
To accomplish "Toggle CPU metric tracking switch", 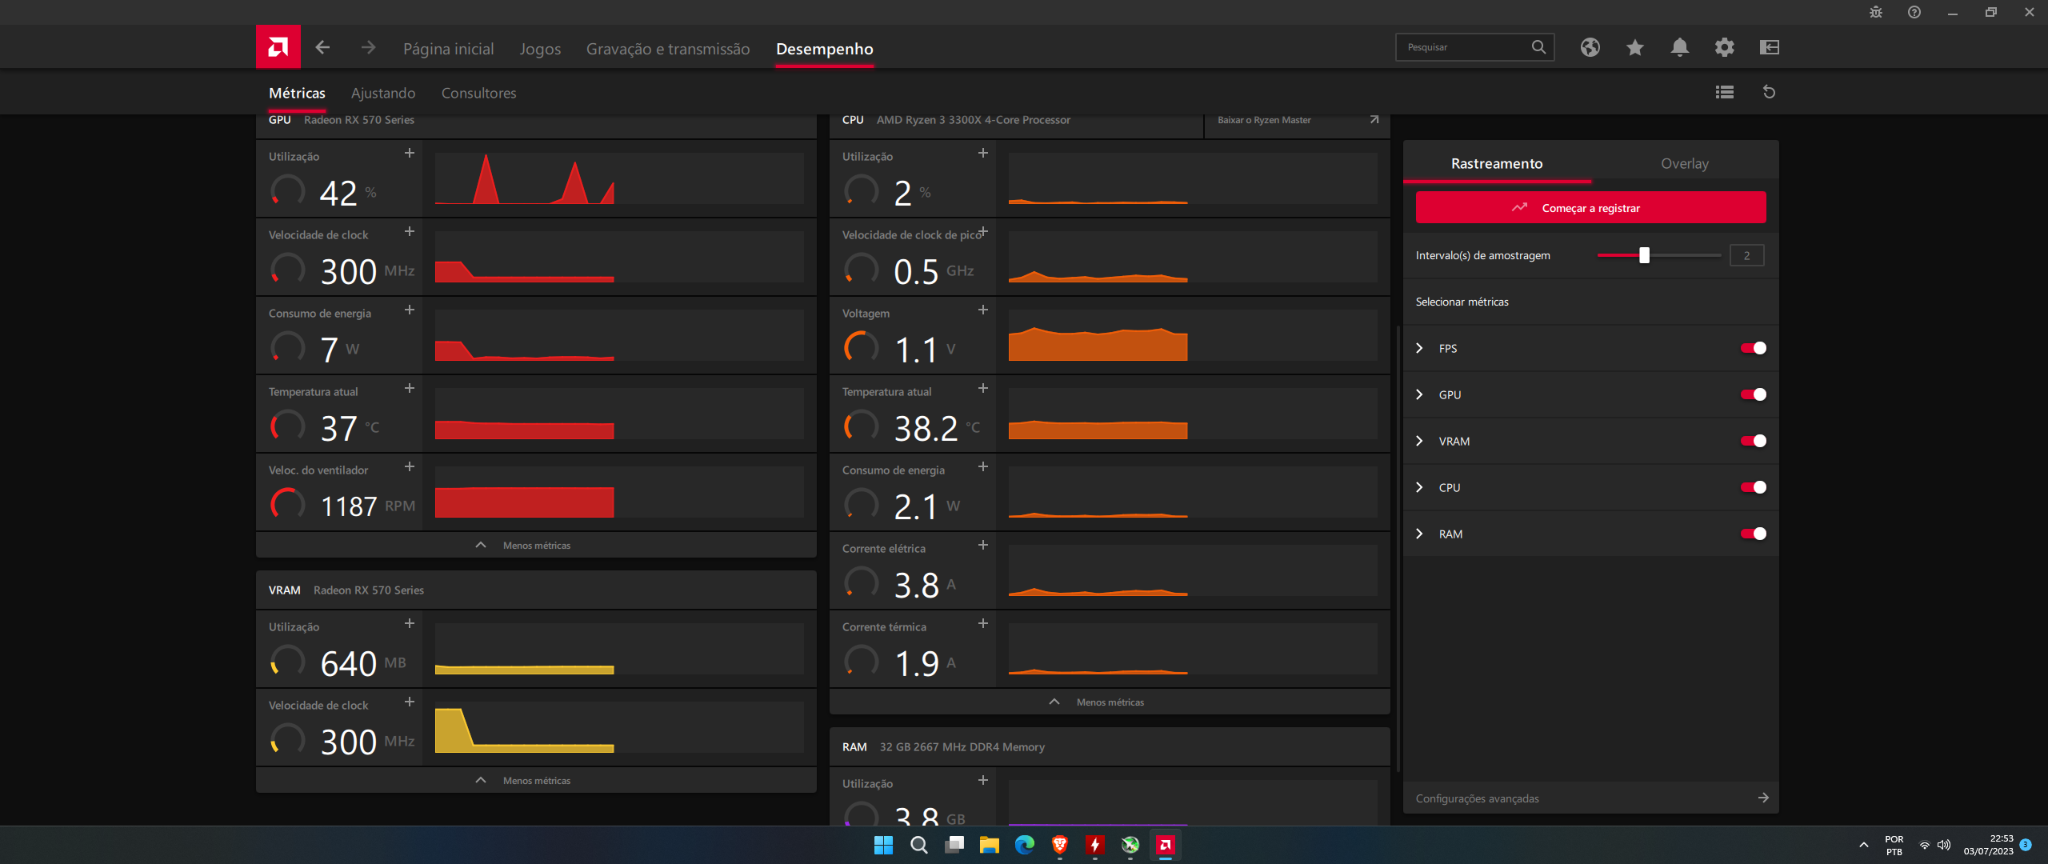I will (1754, 487).
